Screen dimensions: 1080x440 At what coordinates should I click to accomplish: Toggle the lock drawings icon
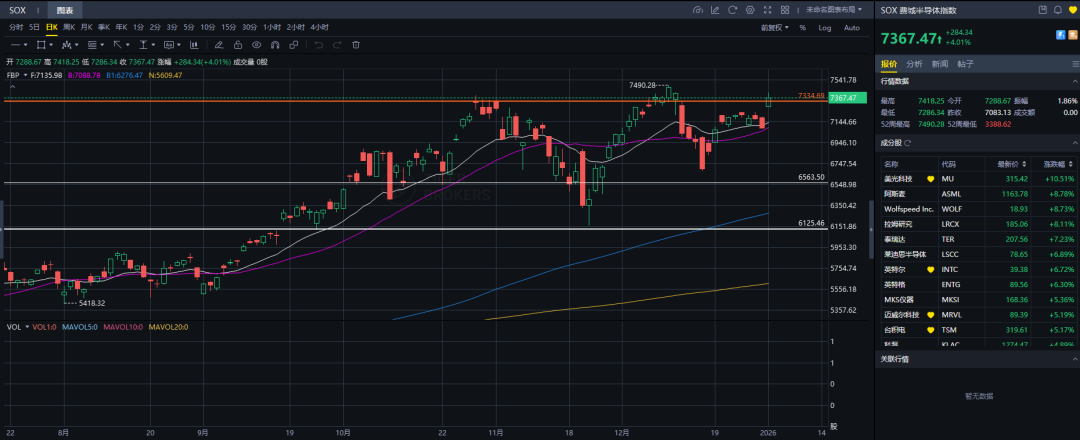coord(237,45)
